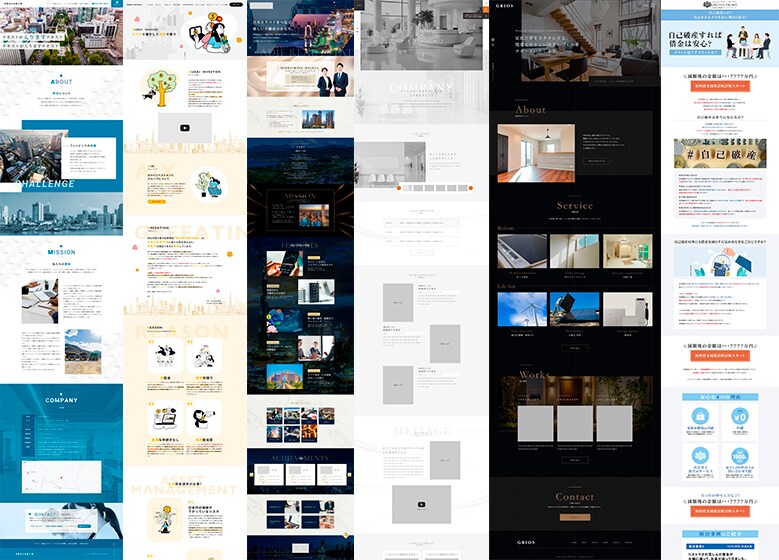The height and width of the screenshot is (560, 779).
Task: Click the GRIOS logo in the dark page header
Action: tap(504, 6)
